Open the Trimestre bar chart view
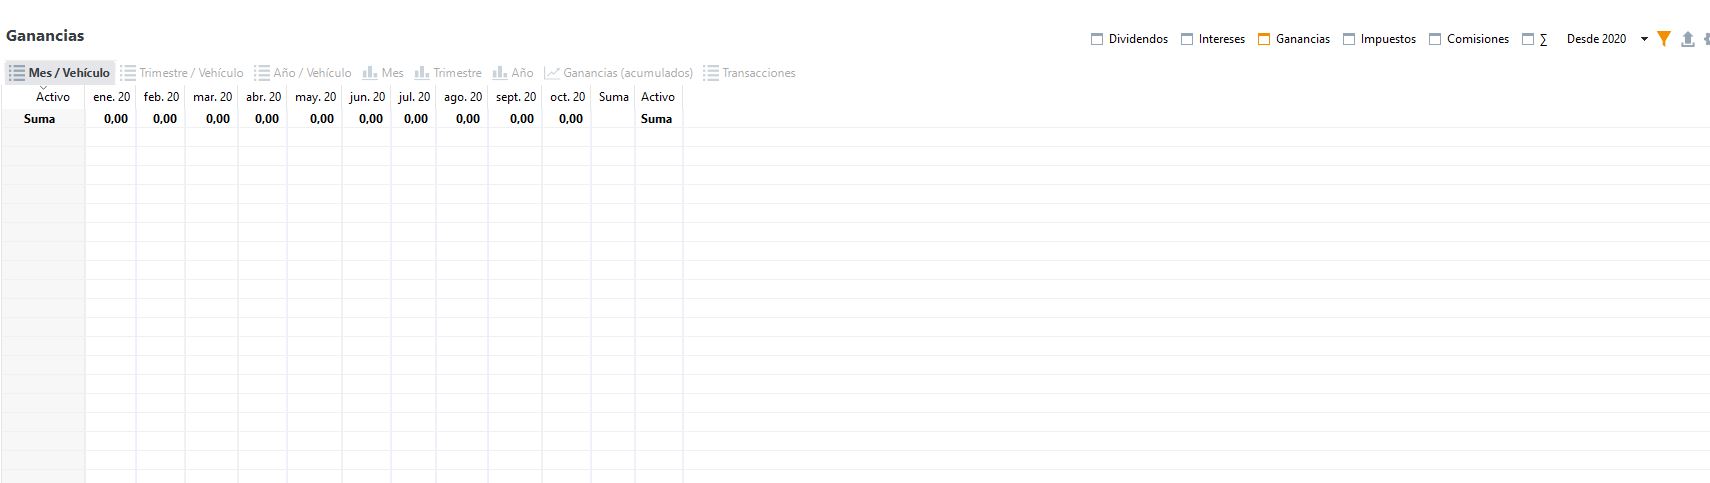The image size is (1710, 483). pyautogui.click(x=448, y=73)
